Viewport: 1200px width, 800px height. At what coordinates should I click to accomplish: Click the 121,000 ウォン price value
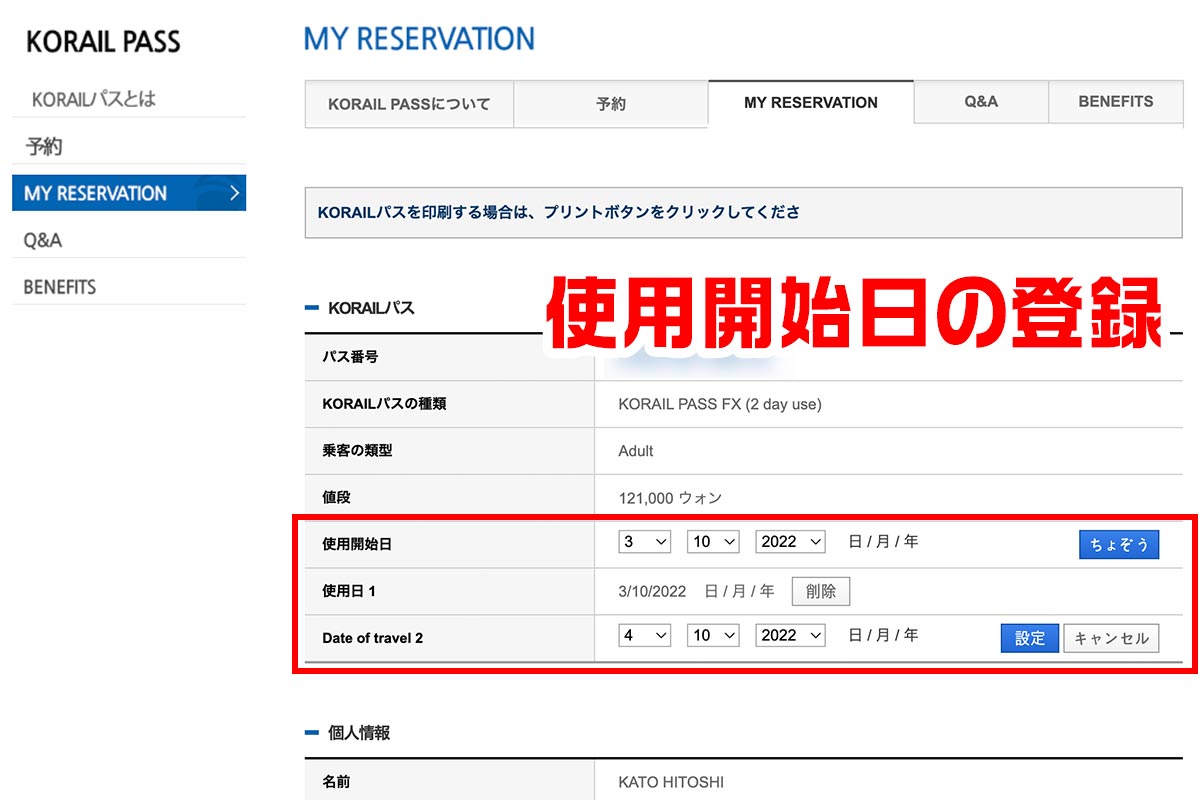pos(670,497)
